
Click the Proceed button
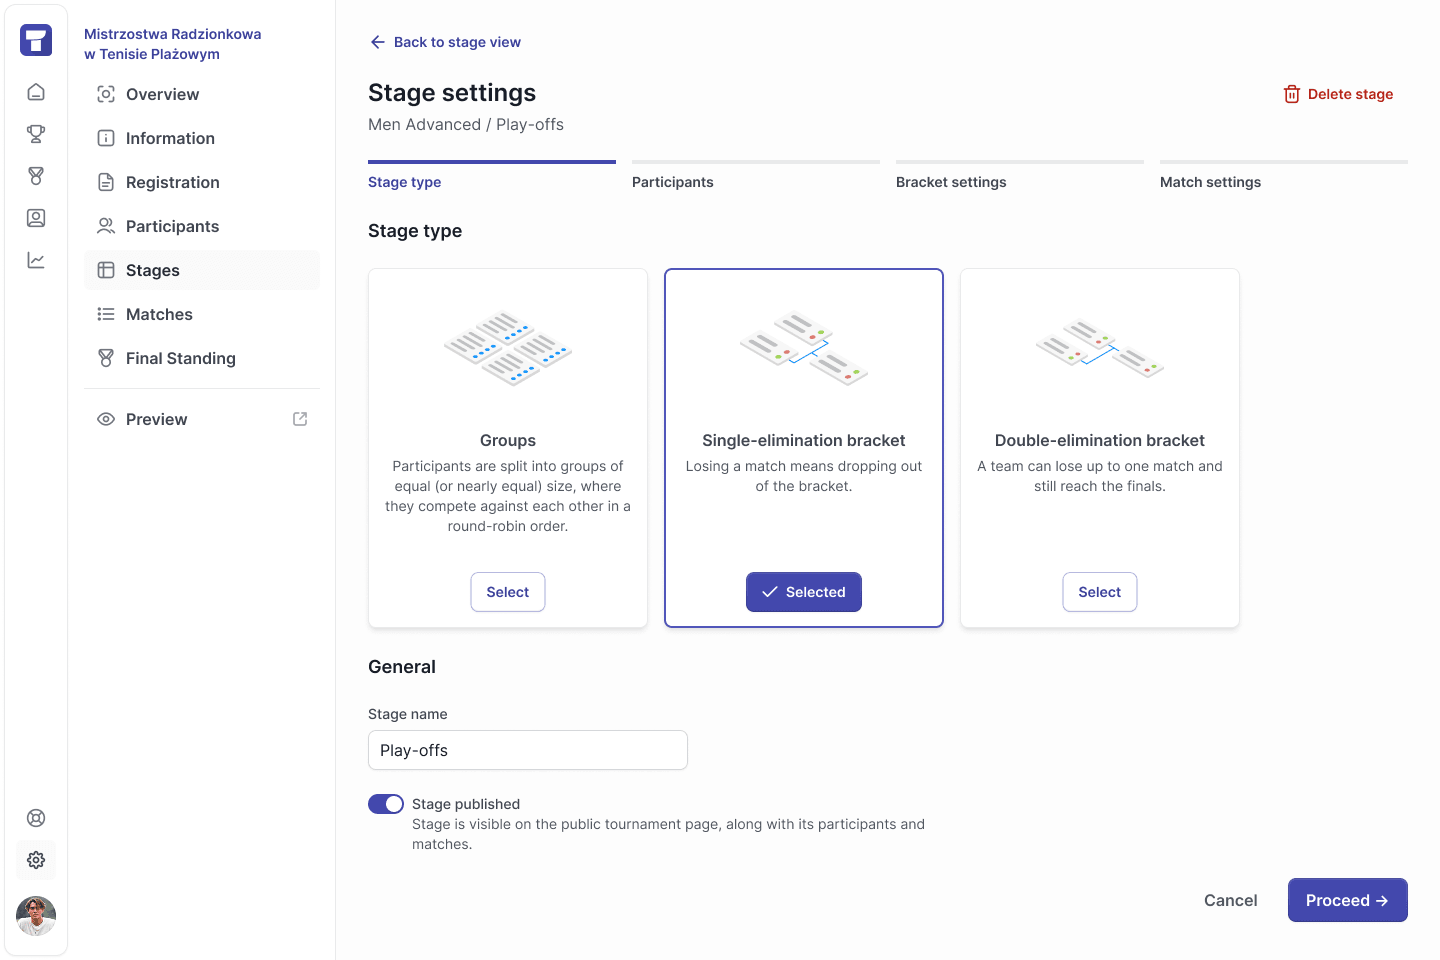1348,900
